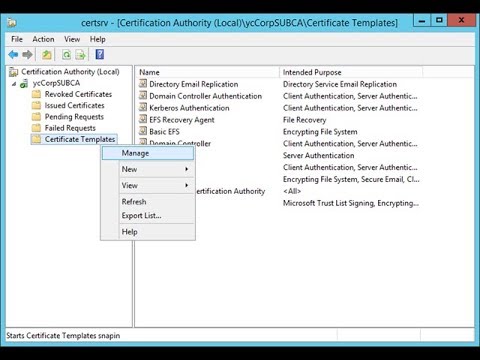Click the Failed Requests folder icon
480x360 pixels.
(x=36, y=128)
